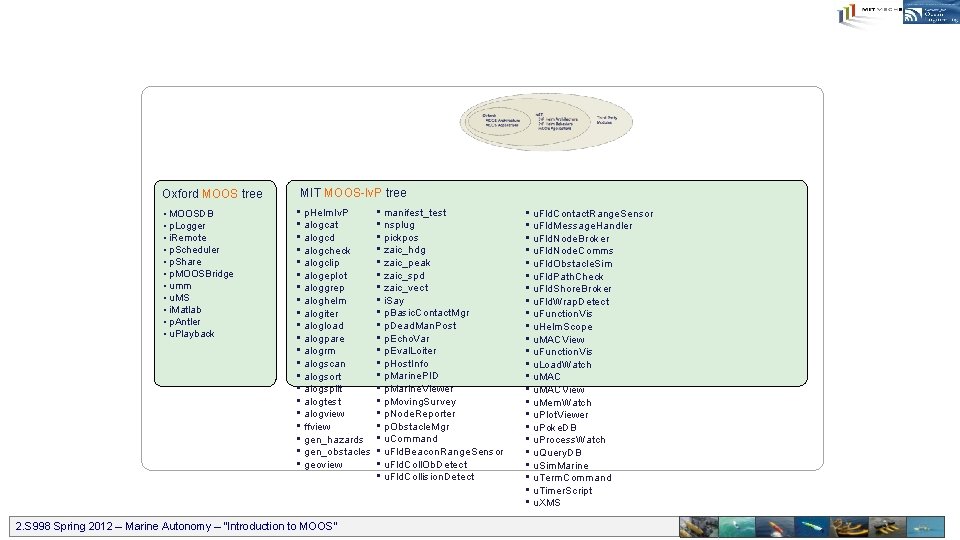Click the 'aloghelm' entry

click(325, 301)
